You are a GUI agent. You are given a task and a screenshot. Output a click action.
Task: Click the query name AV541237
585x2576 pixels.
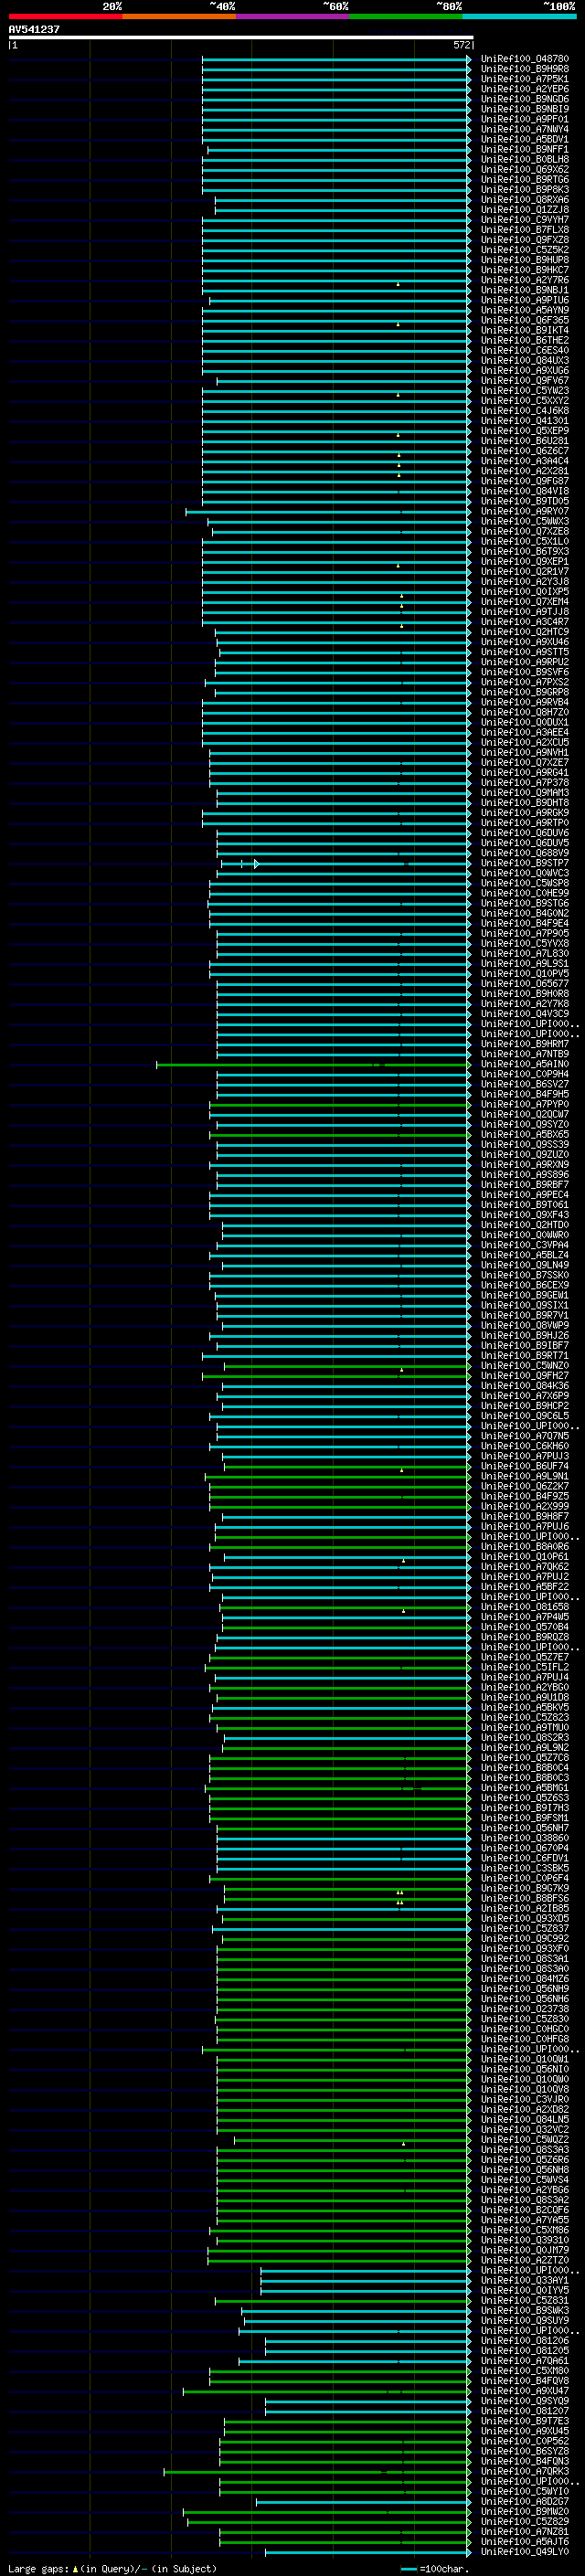click(x=34, y=29)
